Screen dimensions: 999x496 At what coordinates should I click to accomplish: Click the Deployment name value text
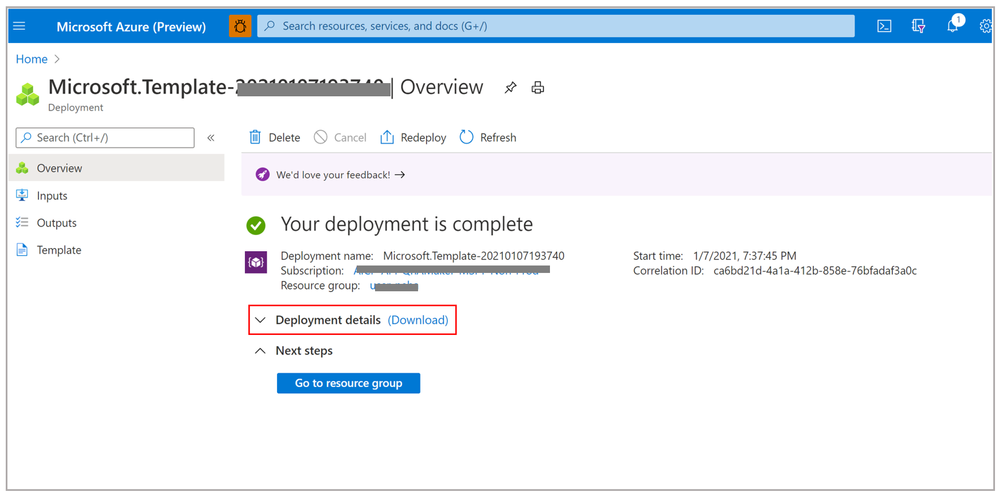click(x=473, y=256)
